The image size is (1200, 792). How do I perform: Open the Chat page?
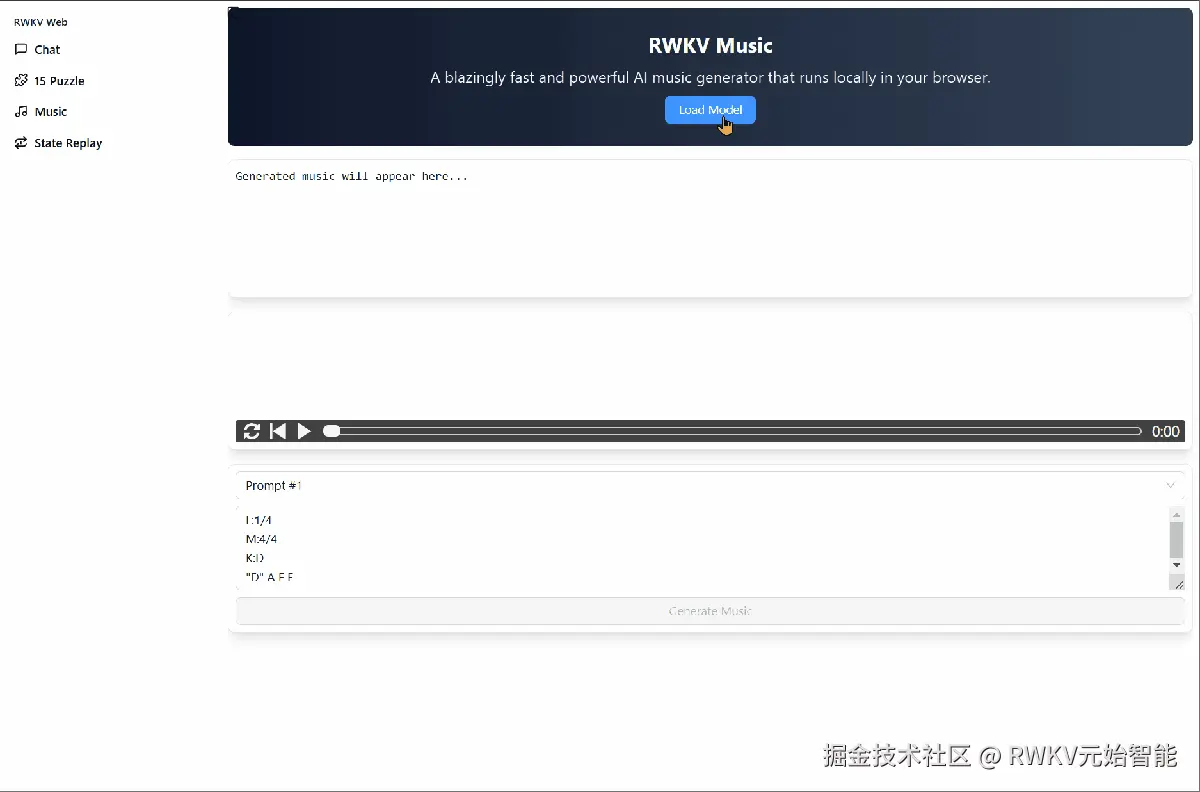pos(47,49)
